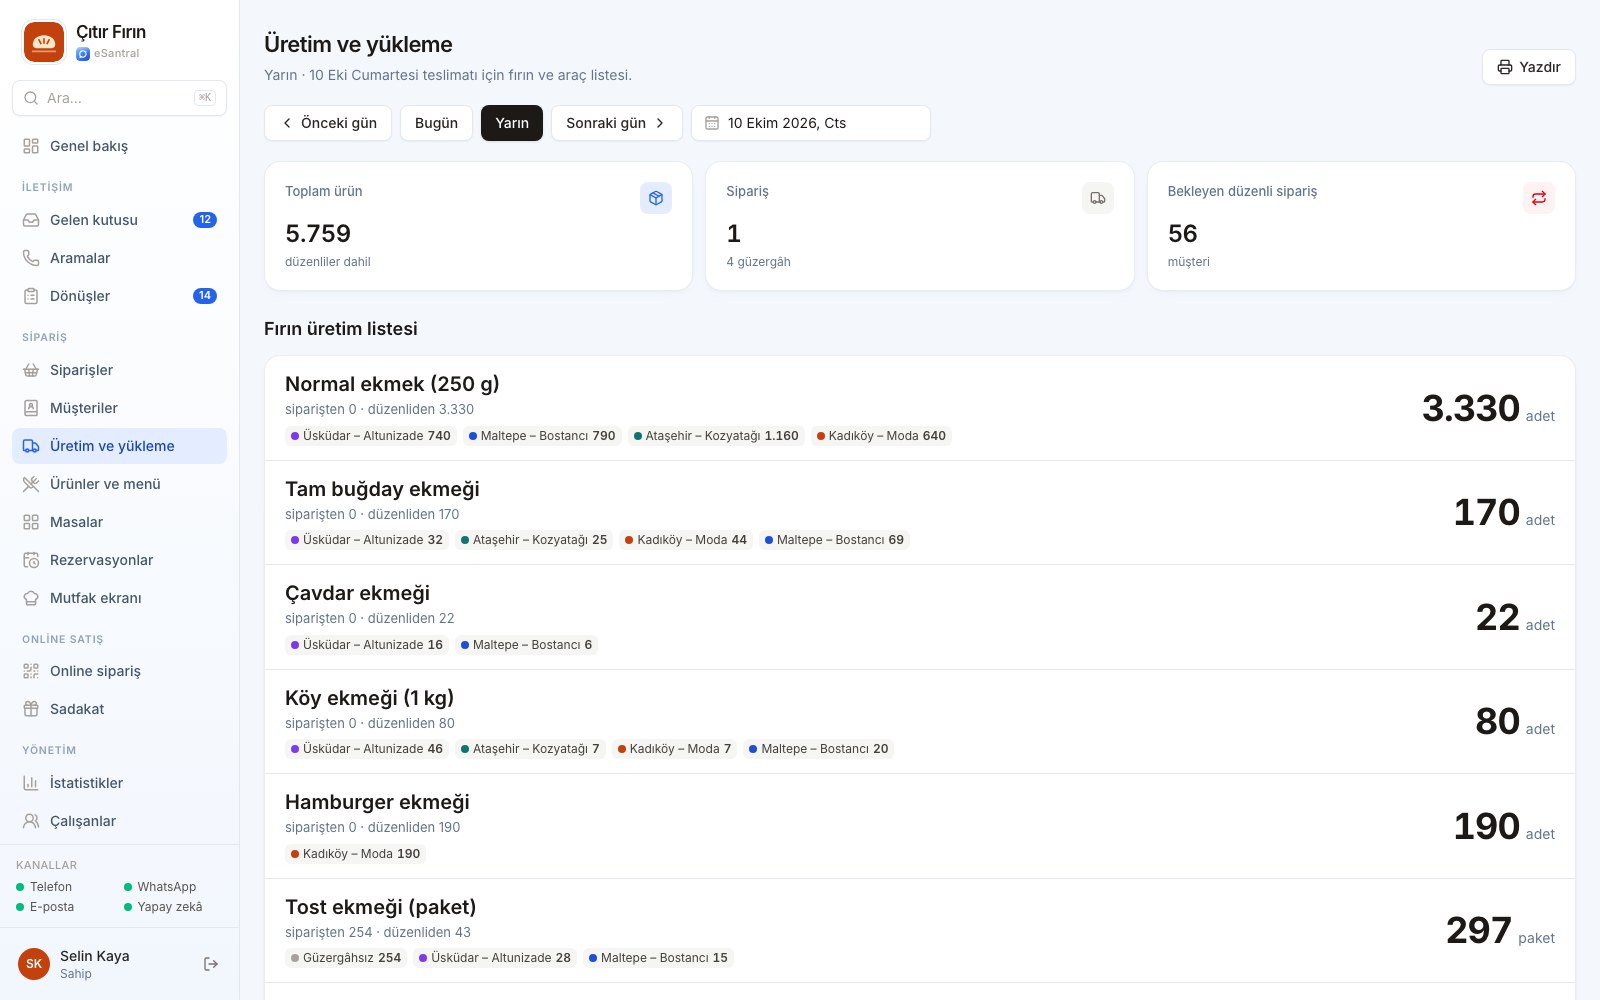This screenshot has height=1000, width=1600.
Task: Click Çavdar ekmeği product title
Action: coord(357,593)
